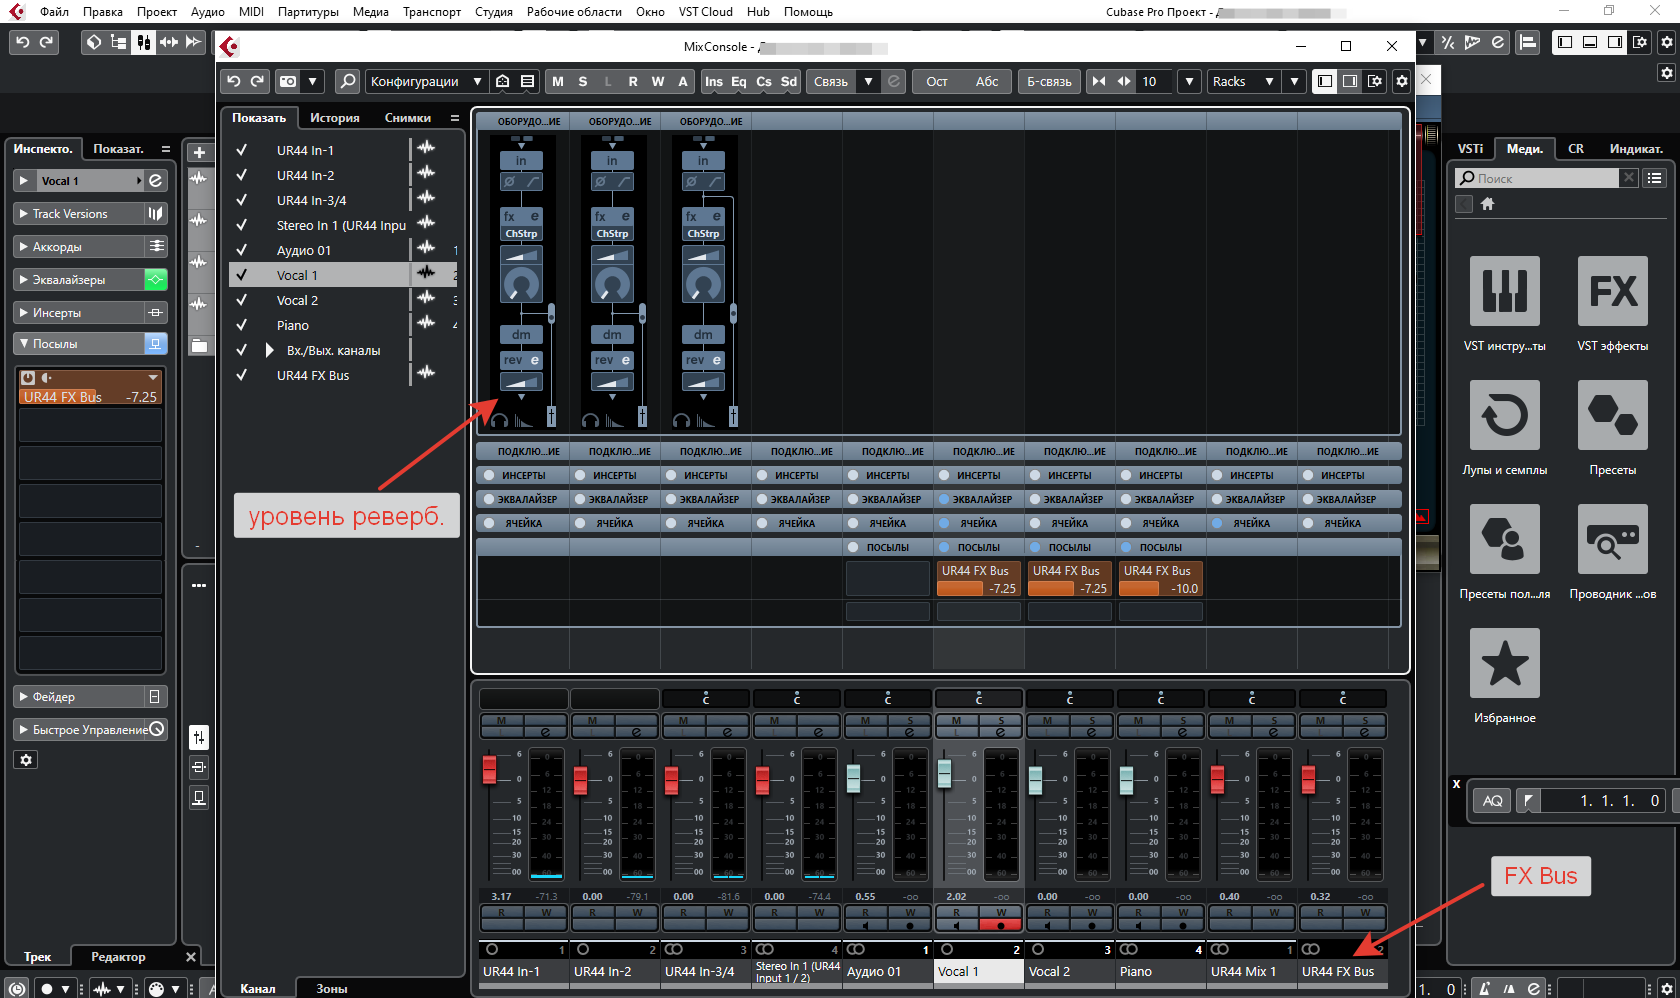Click the Поиск search field
Viewport: 1680px width, 998px height.
point(1537,178)
